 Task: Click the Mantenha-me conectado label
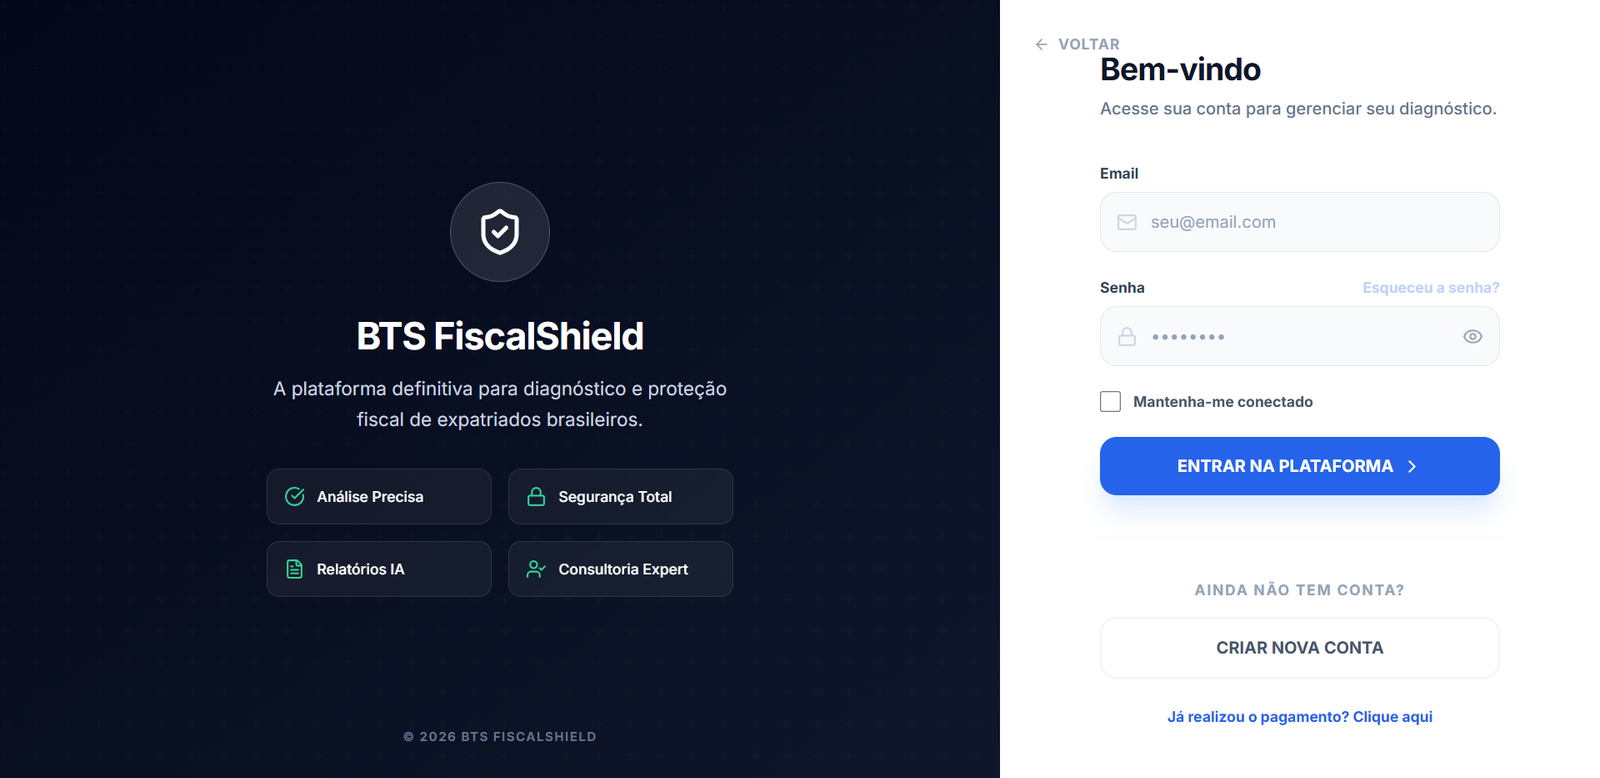pos(1222,402)
